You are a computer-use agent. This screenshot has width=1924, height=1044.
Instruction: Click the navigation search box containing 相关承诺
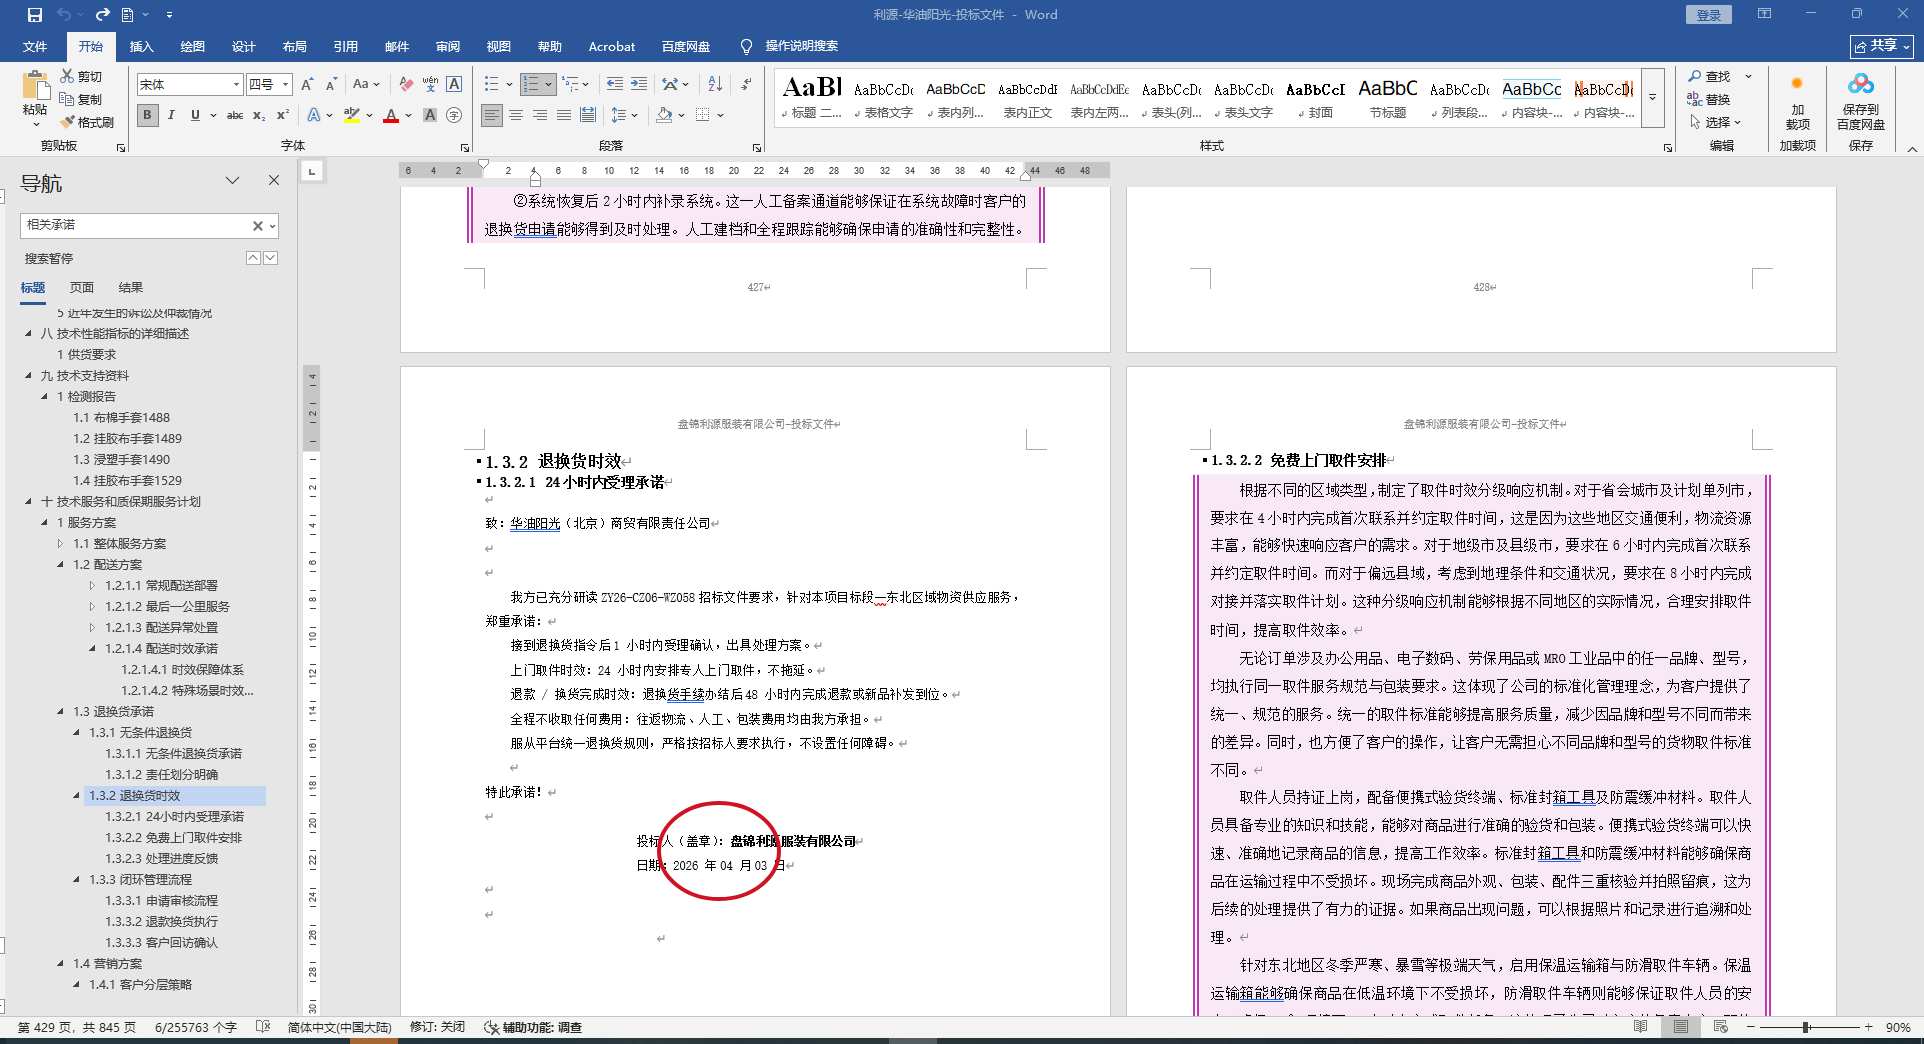[135, 226]
